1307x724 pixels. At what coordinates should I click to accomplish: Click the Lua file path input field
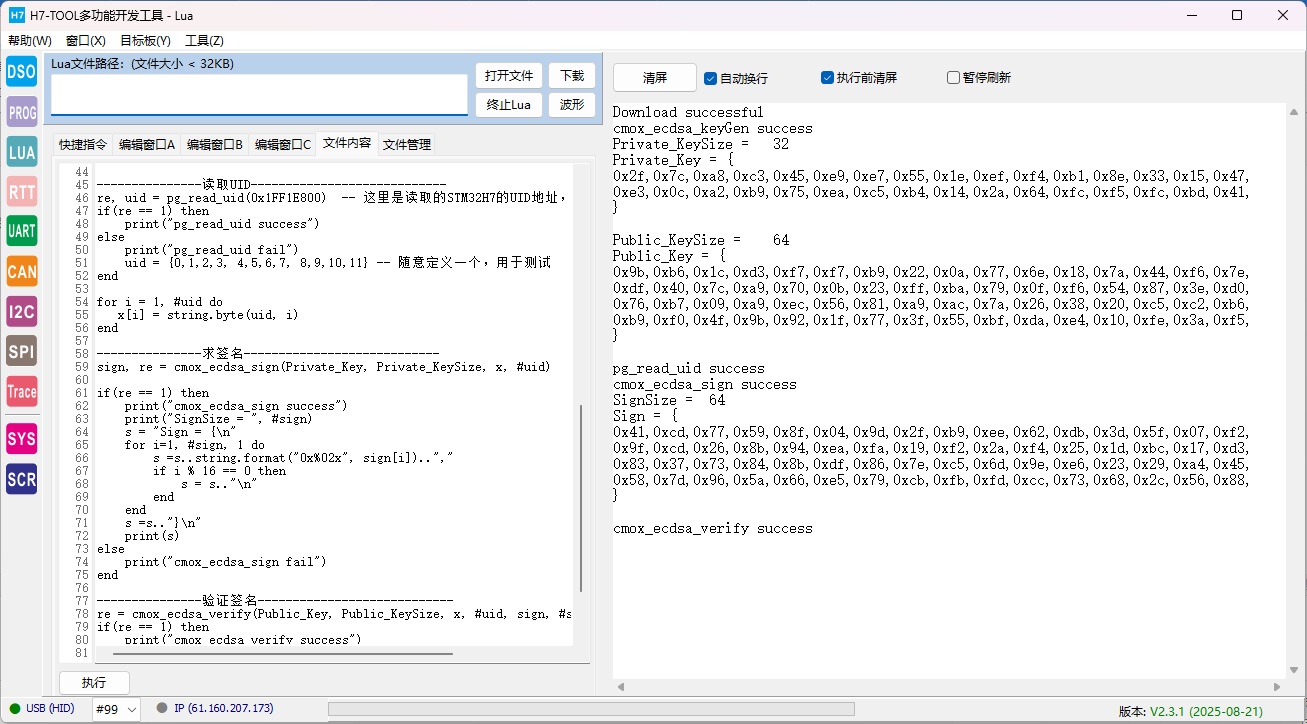tap(259, 95)
